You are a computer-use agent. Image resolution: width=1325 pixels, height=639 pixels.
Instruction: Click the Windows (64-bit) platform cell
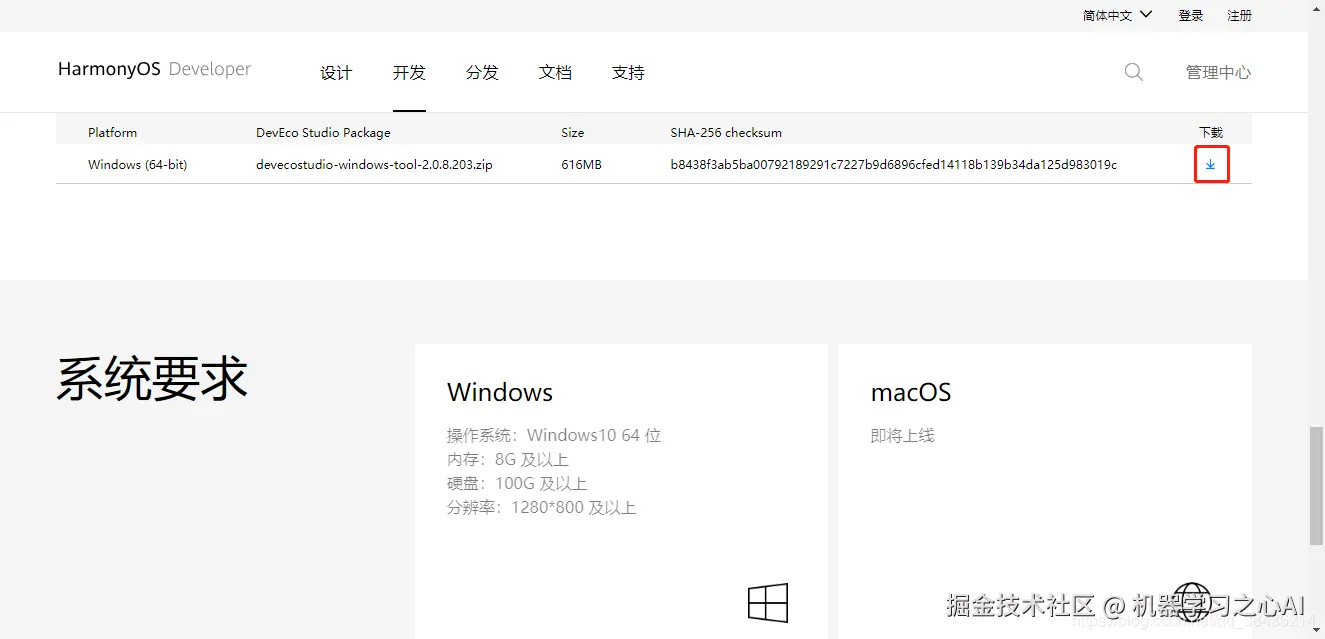(137, 164)
